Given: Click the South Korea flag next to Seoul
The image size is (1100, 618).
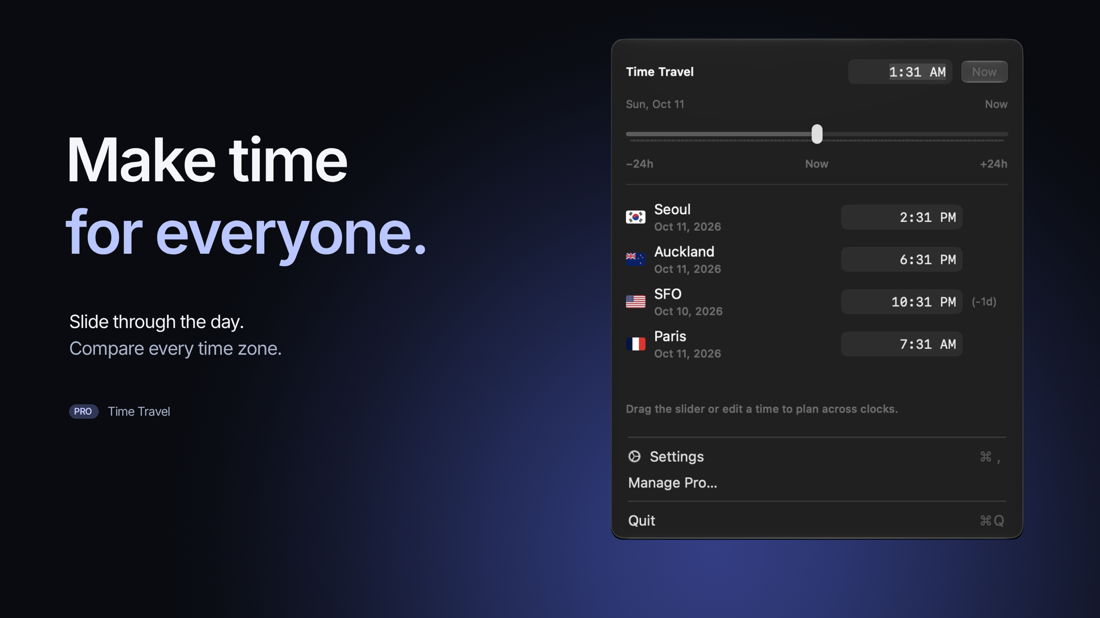Looking at the screenshot, I should coord(636,217).
